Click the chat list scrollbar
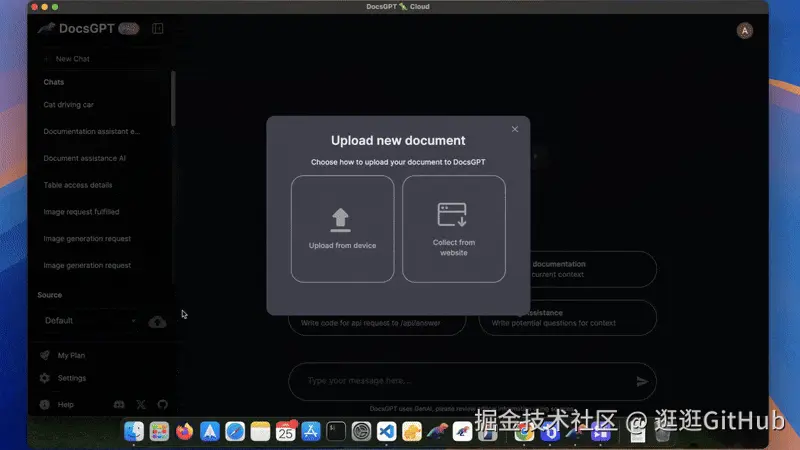This screenshot has height=450, width=800. click(x=173, y=98)
